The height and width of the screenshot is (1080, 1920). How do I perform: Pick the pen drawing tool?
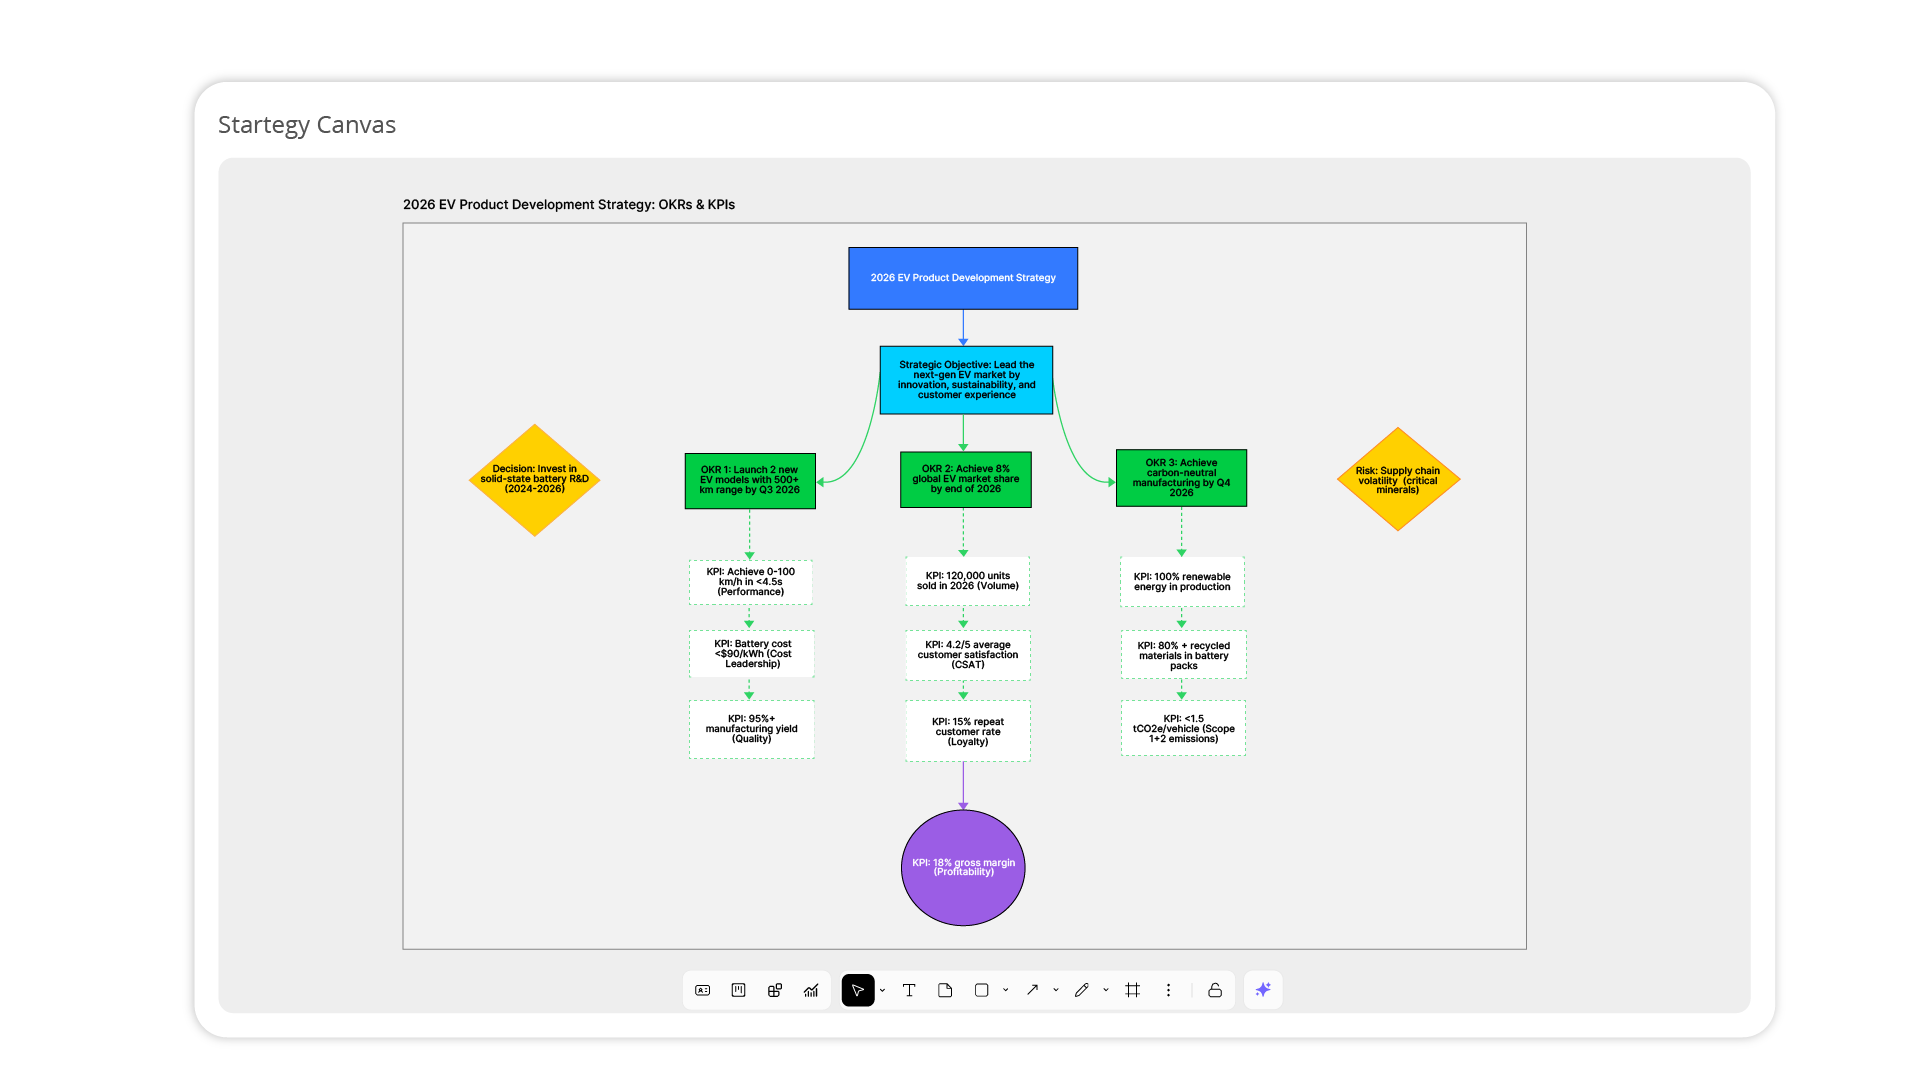tap(1081, 990)
